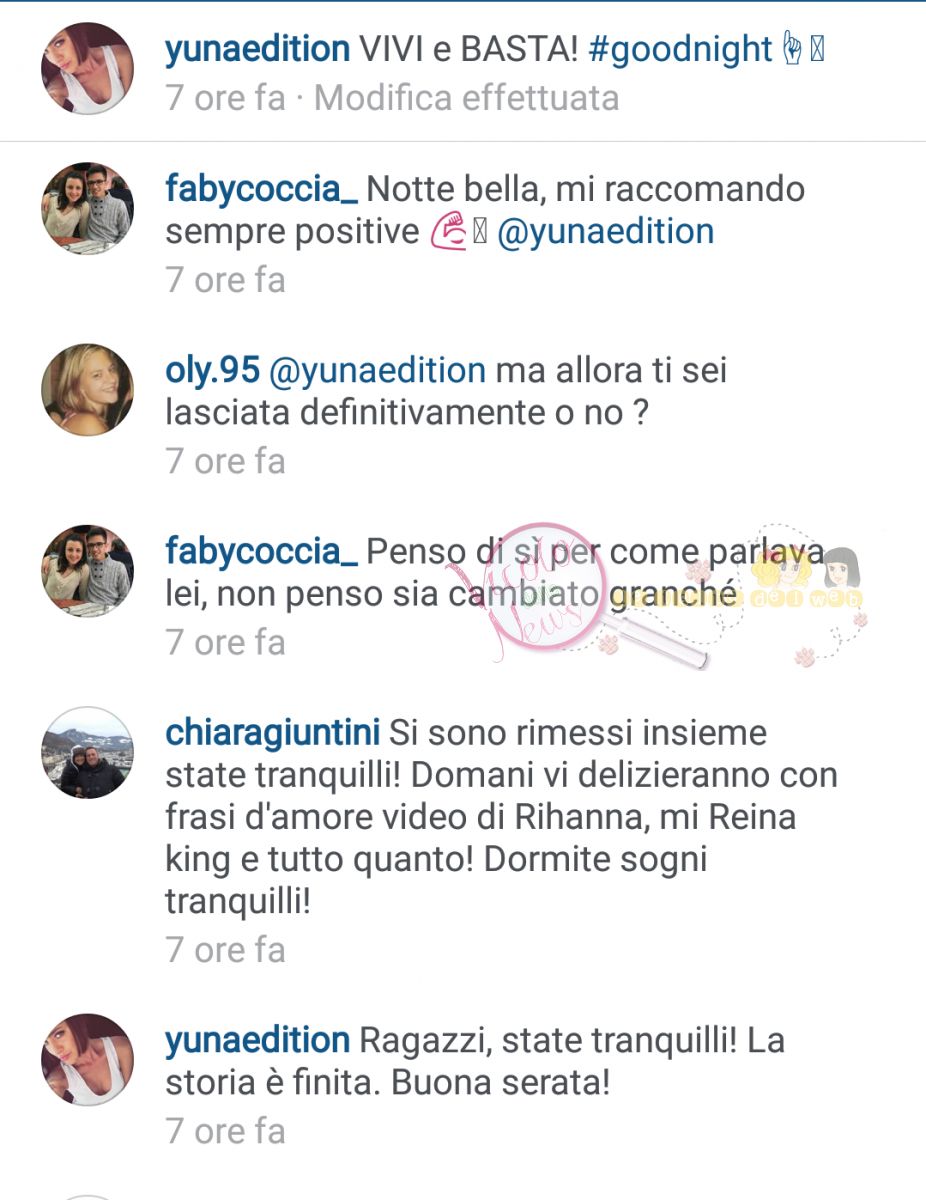Screen dimensions: 926x1200
Task: Tap fabycoccia_ avatar beside Penso di sì comment
Action: pyautogui.click(x=87, y=571)
